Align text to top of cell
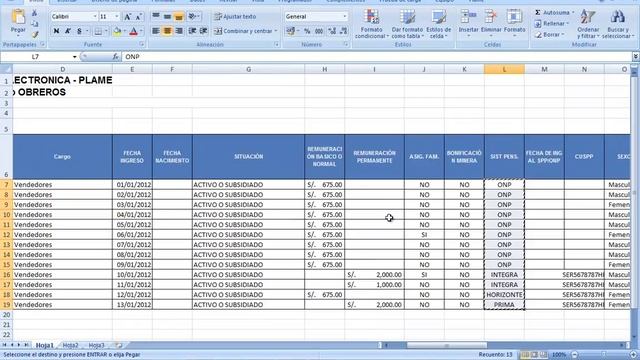Image resolution: width=640 pixels, height=360 pixels. click(156, 16)
